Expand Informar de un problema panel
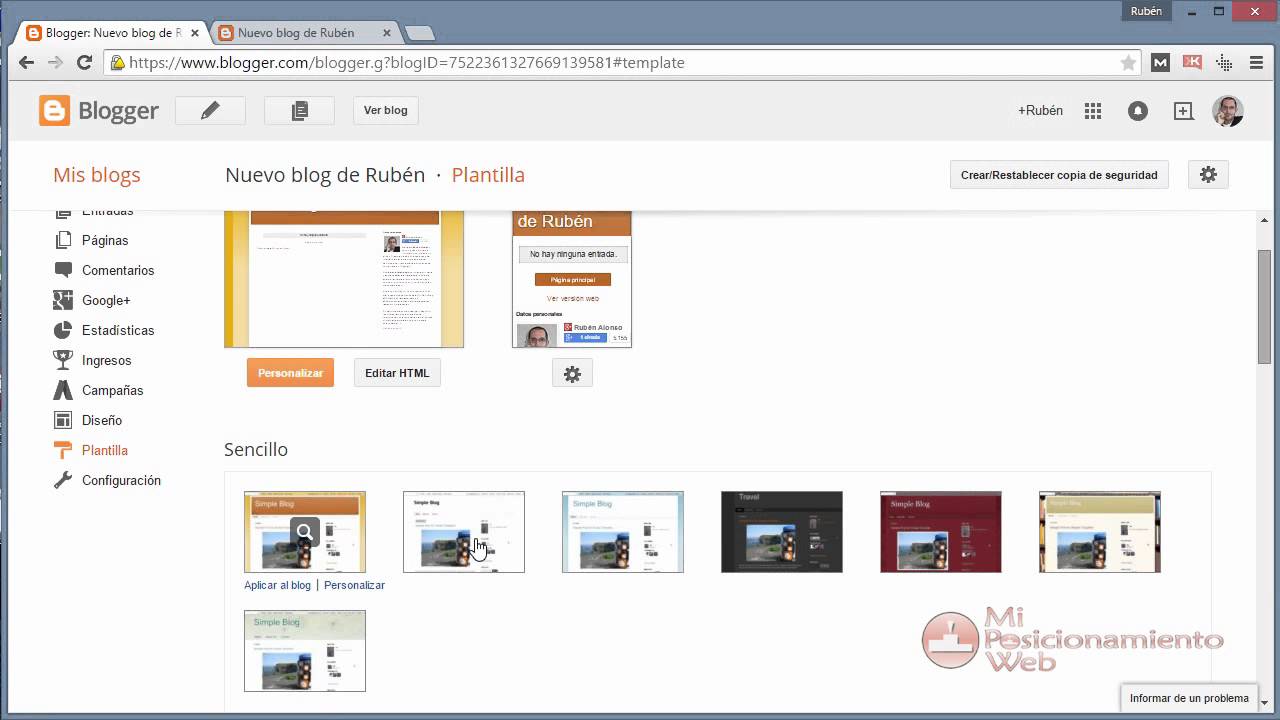This screenshot has height=720, width=1280. click(1188, 698)
